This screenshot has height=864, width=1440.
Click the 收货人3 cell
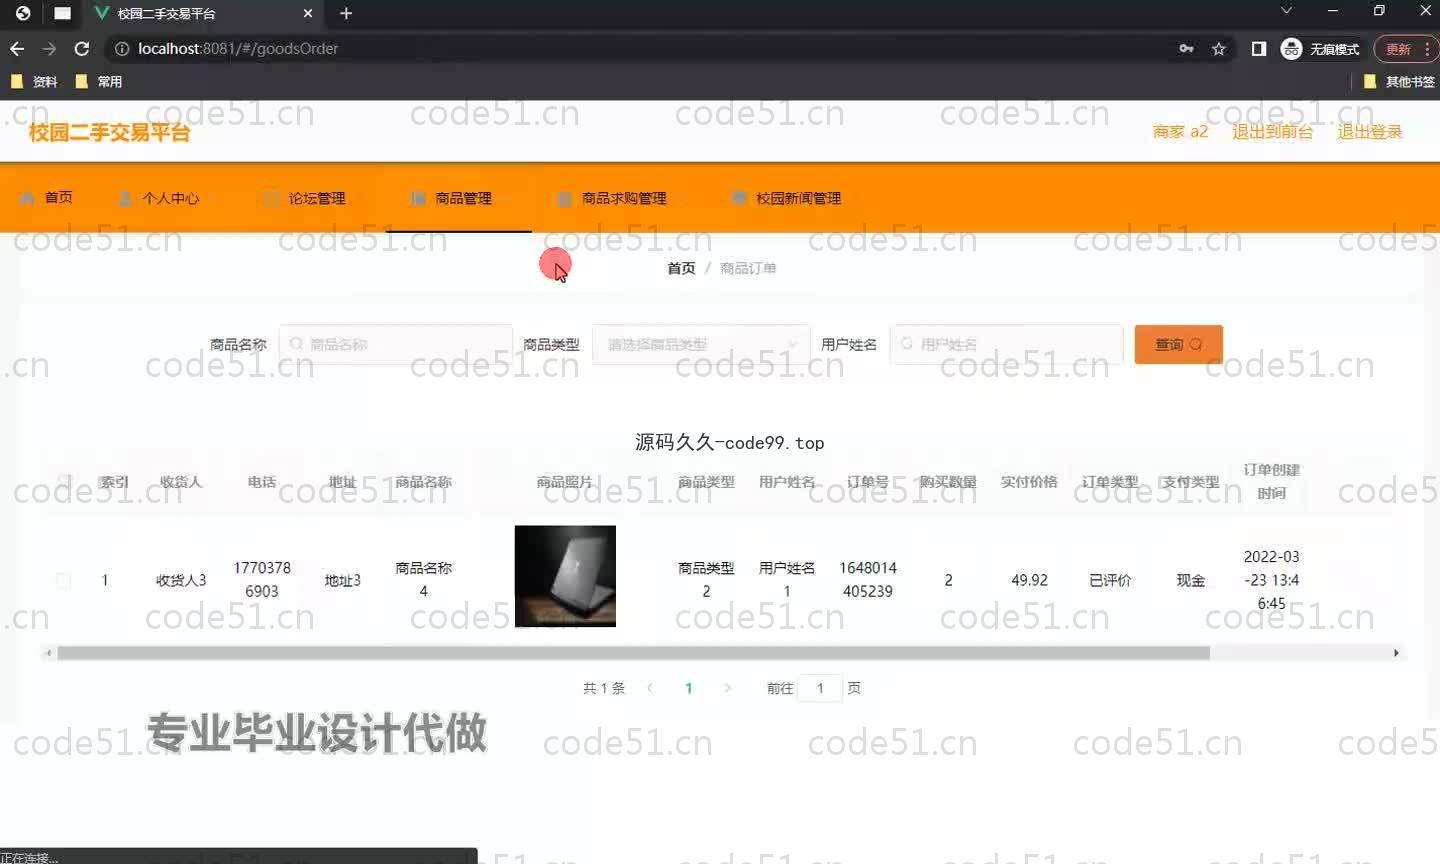[181, 580]
